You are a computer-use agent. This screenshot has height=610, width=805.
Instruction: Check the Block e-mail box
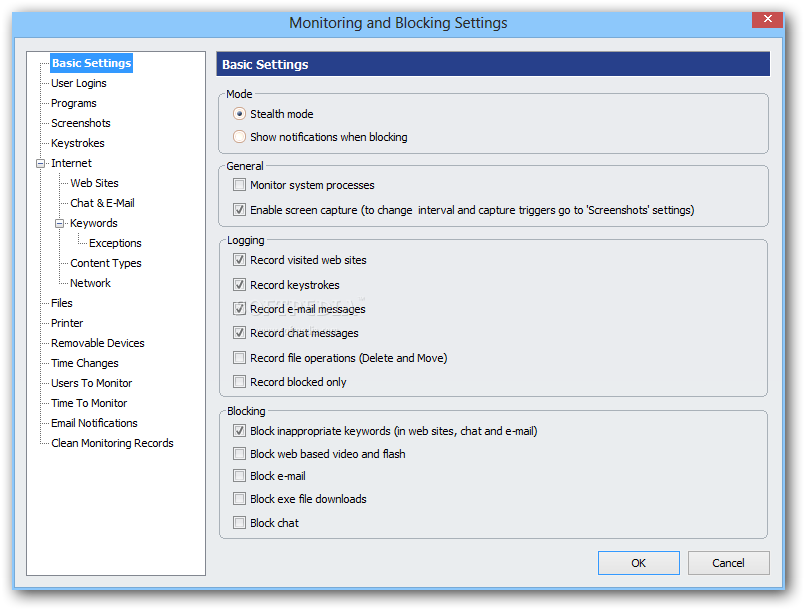239,476
